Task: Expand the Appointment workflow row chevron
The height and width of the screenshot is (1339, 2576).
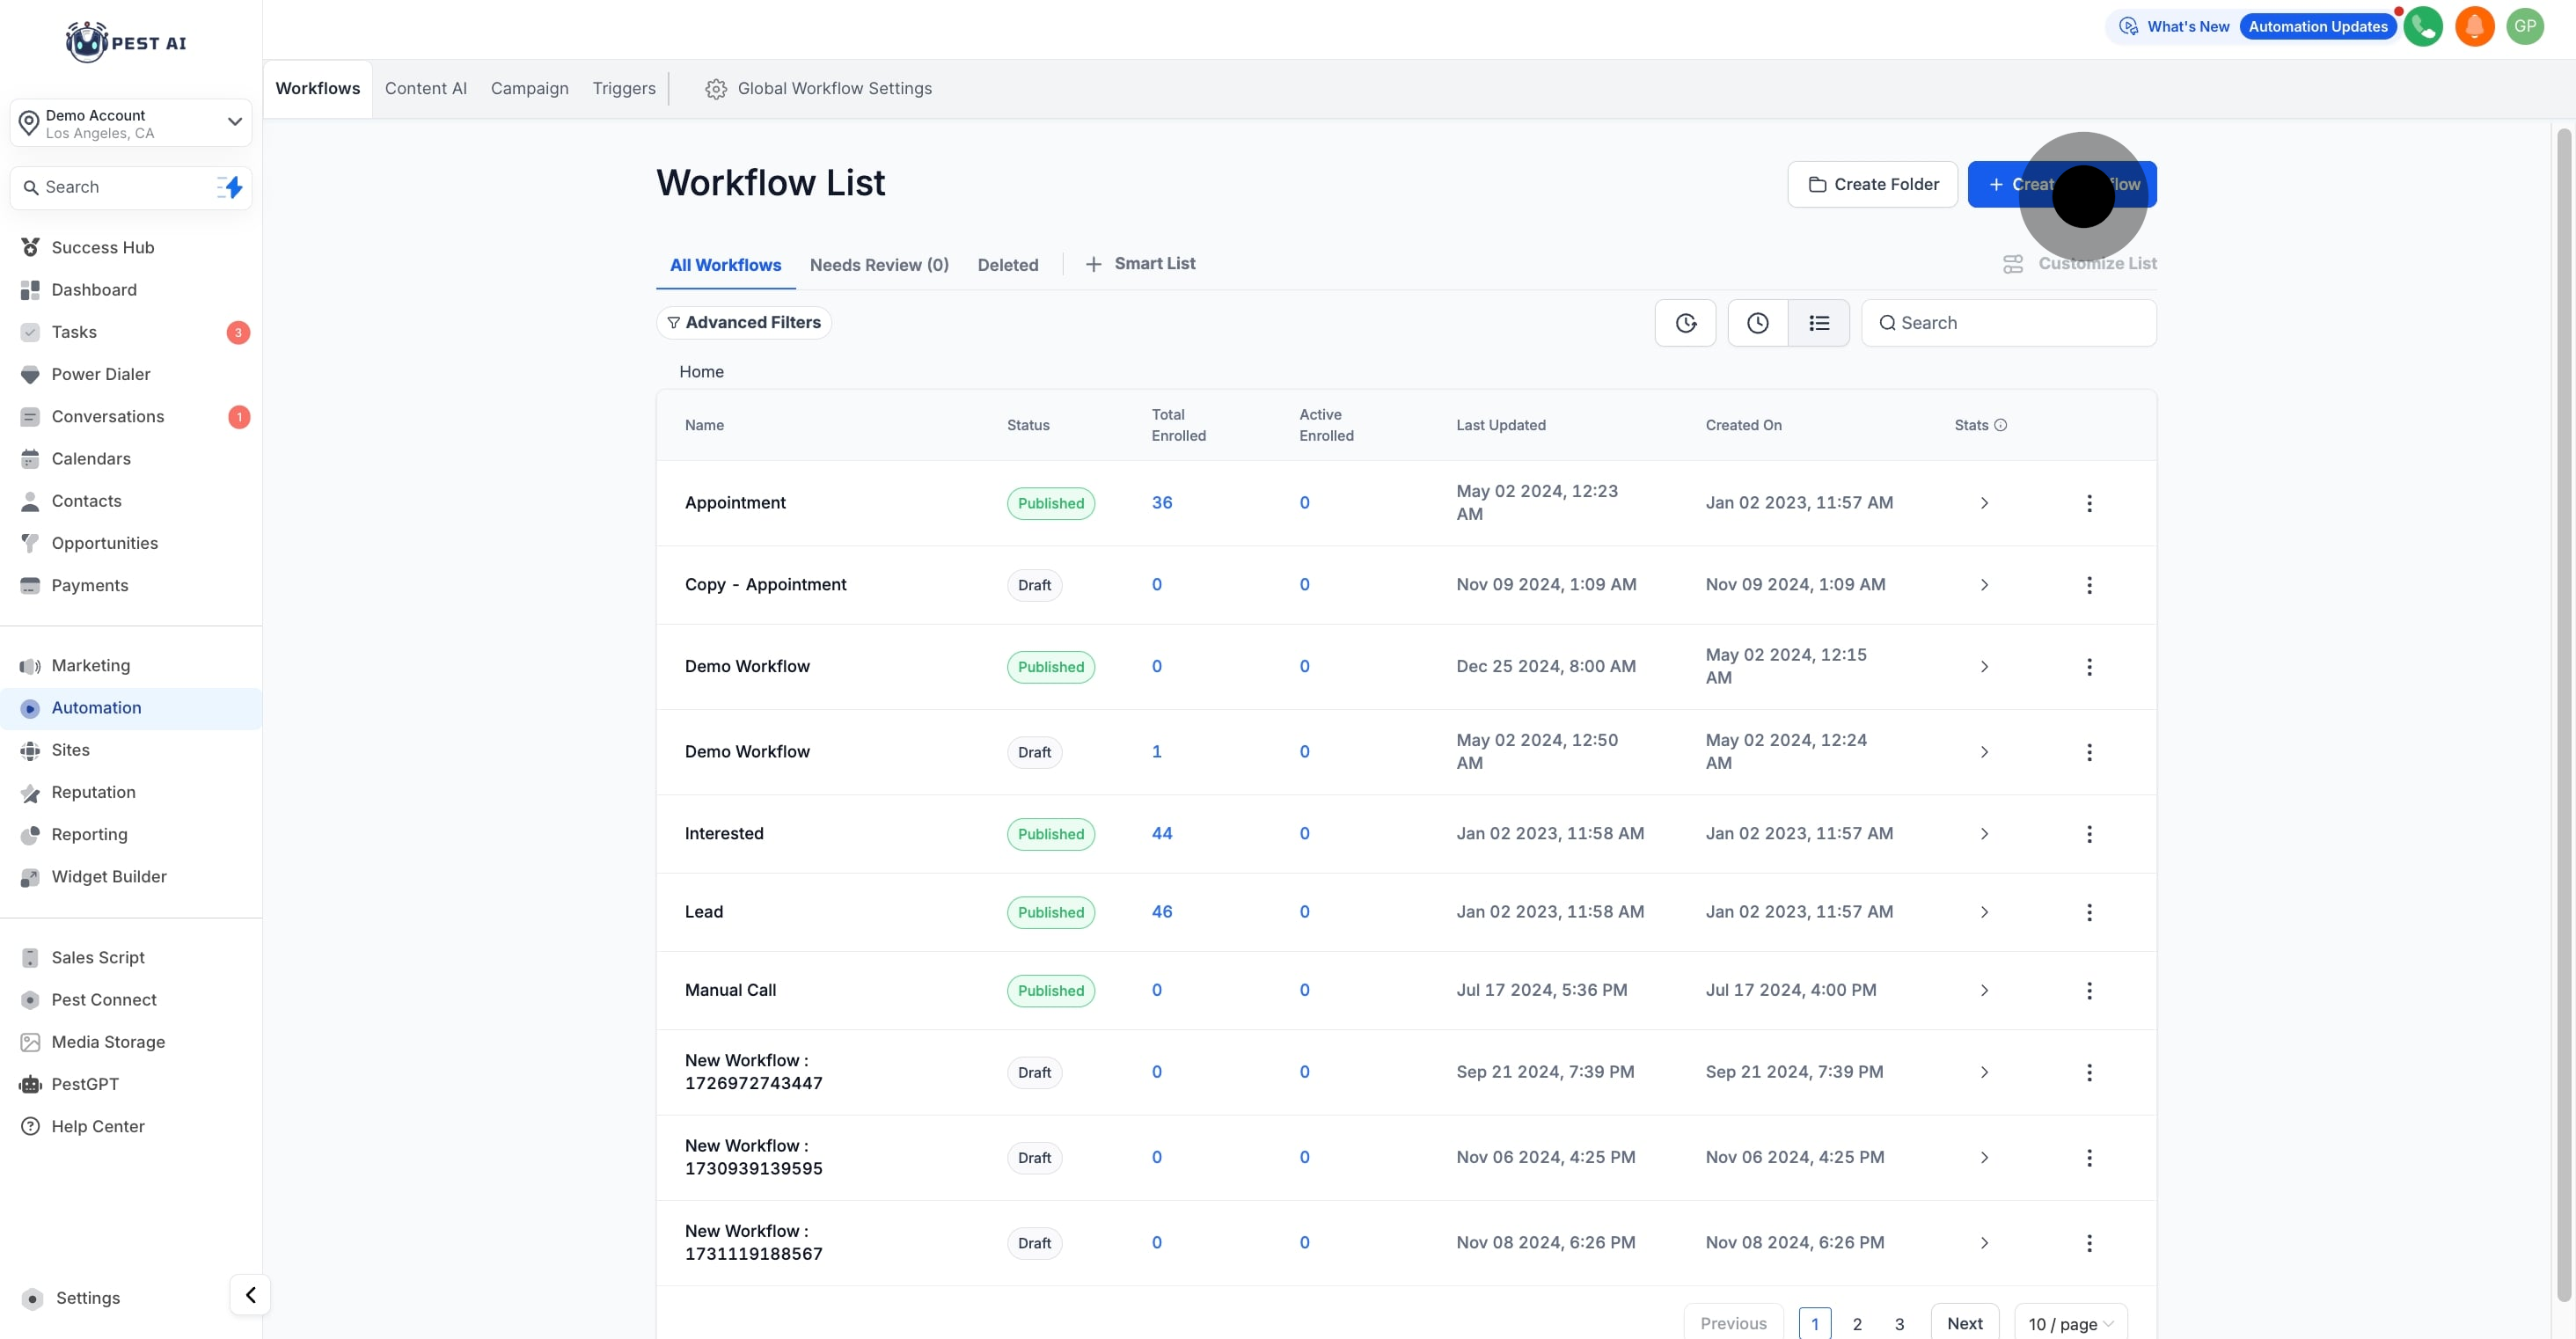Action: 1985,503
